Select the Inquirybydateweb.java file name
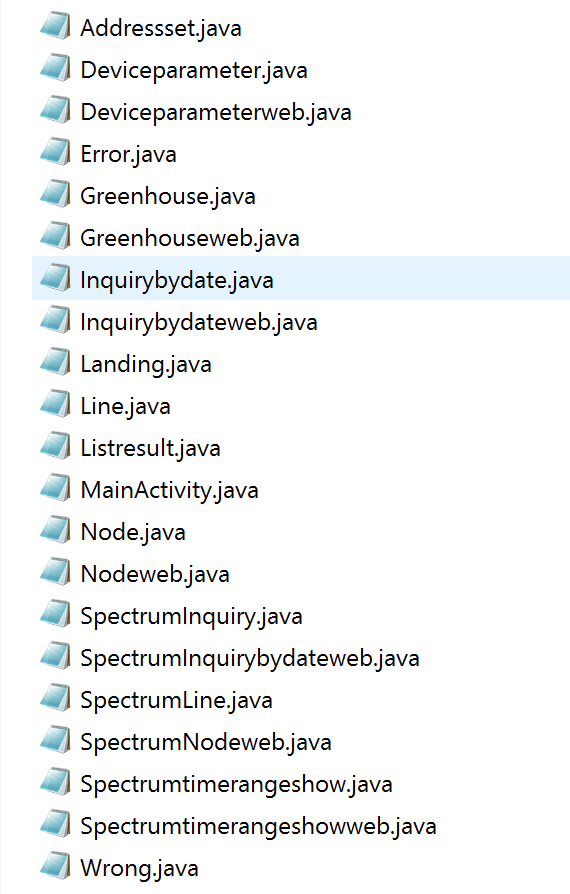The width and height of the screenshot is (570, 894). click(199, 323)
